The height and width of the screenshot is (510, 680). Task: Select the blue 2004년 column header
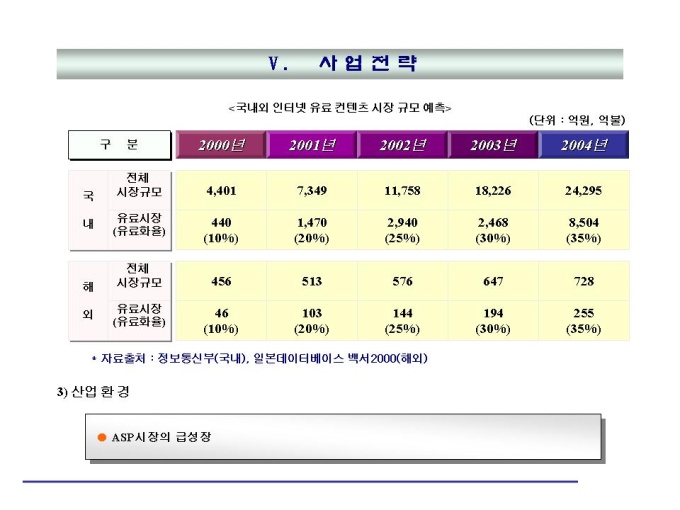click(584, 145)
